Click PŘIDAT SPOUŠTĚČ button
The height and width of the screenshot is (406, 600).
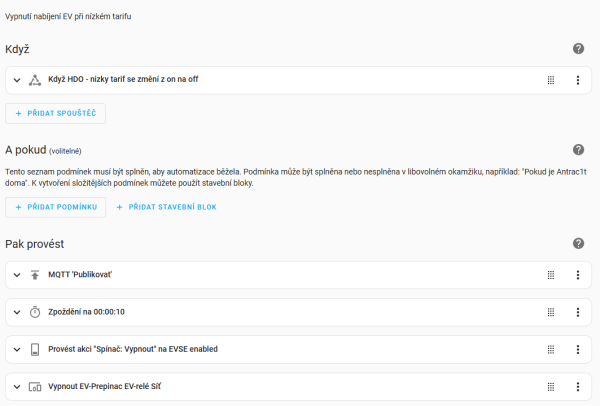pyautogui.click(x=55, y=113)
